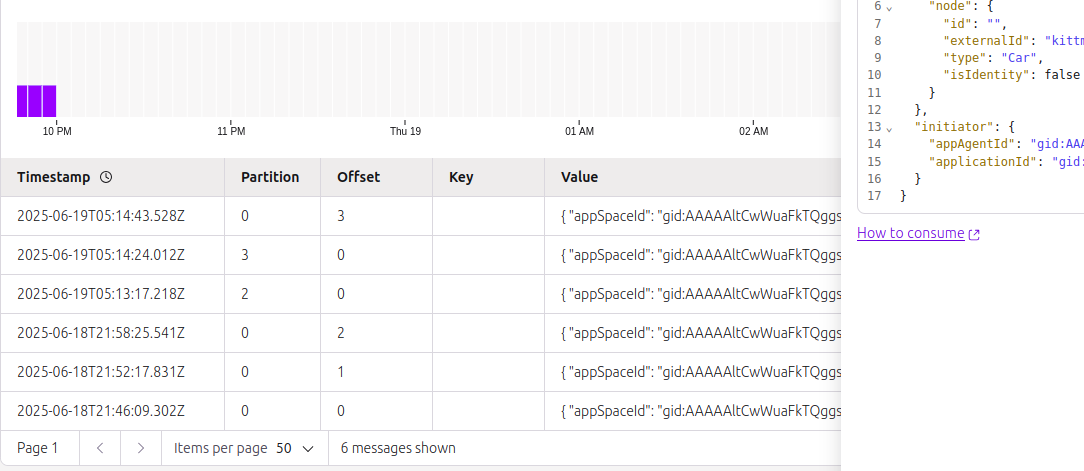1084x471 pixels.
Task: Sort by the Offset column header
Action: [358, 177]
